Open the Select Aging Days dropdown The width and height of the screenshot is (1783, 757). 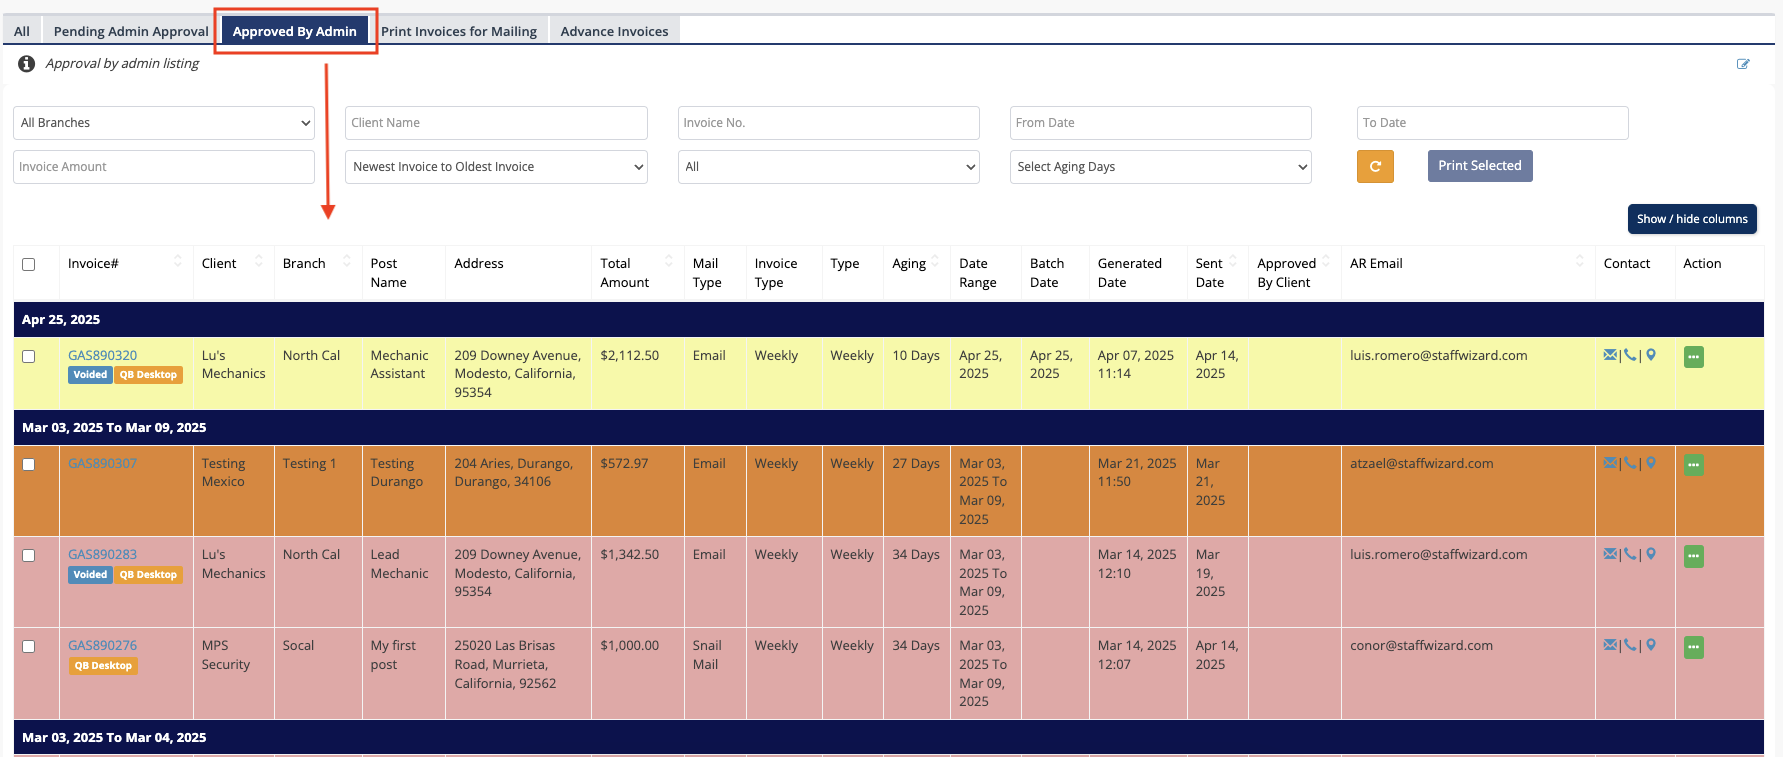click(x=1160, y=167)
